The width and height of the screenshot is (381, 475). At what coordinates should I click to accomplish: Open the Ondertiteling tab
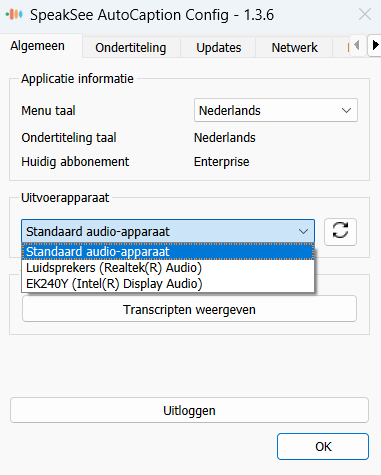131,48
